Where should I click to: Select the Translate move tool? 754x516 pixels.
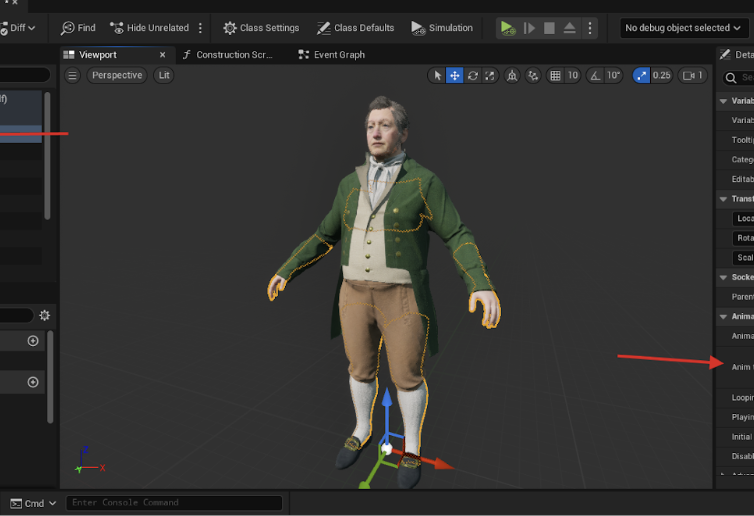tap(454, 76)
